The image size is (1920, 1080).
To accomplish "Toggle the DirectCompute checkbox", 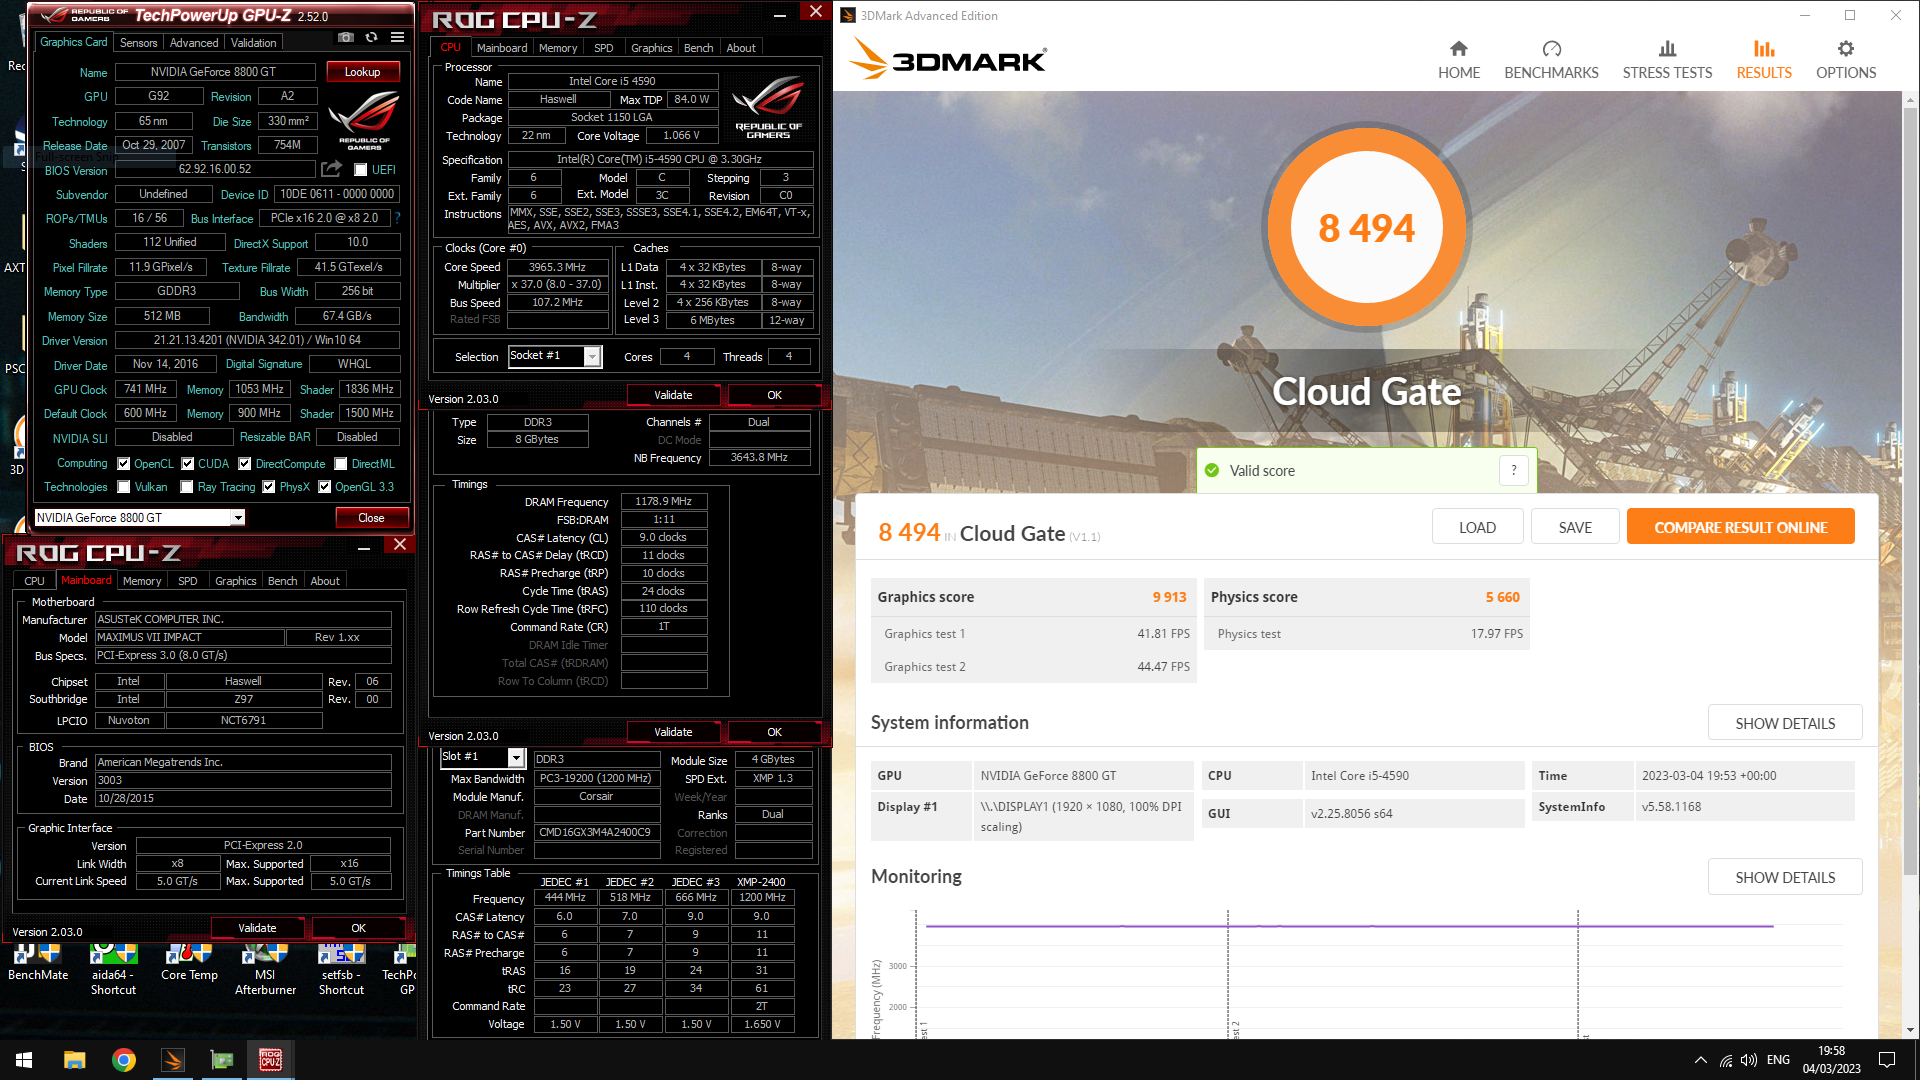I will pos(245,464).
